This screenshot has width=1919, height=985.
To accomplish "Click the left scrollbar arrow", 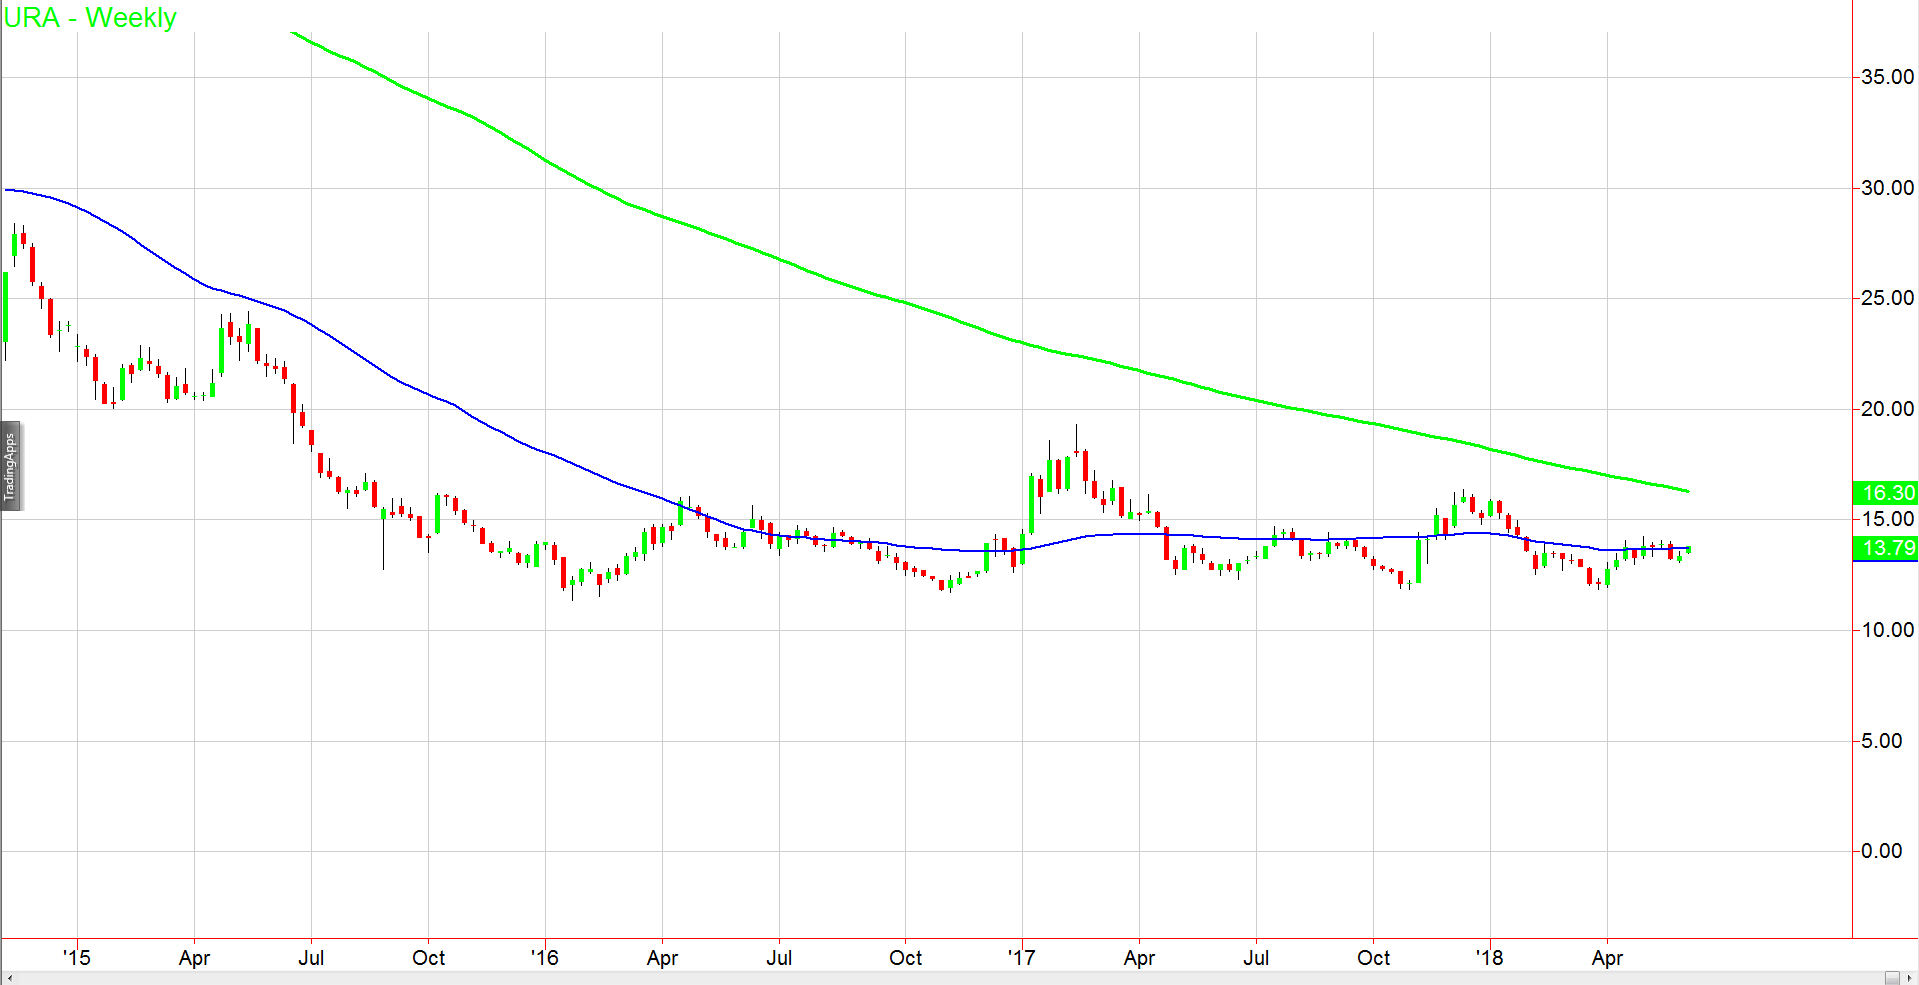I will point(8,978).
